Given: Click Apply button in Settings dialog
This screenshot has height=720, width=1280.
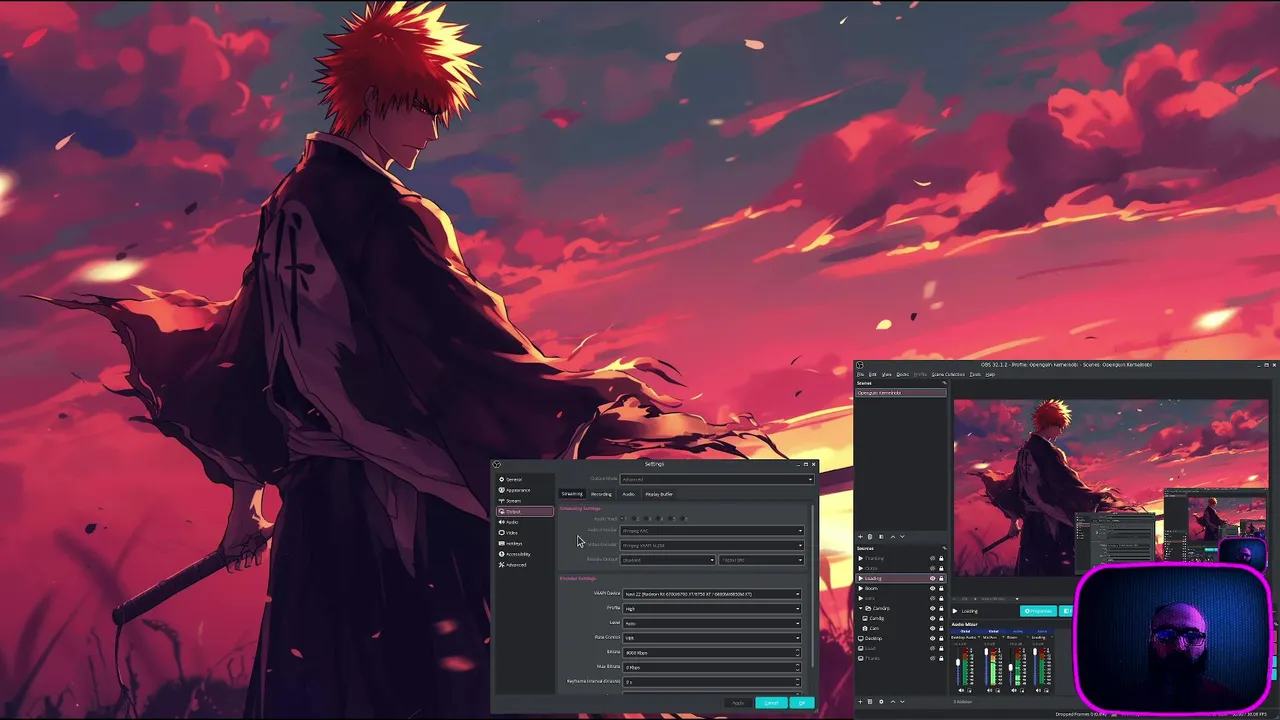Looking at the screenshot, I should (x=738, y=703).
